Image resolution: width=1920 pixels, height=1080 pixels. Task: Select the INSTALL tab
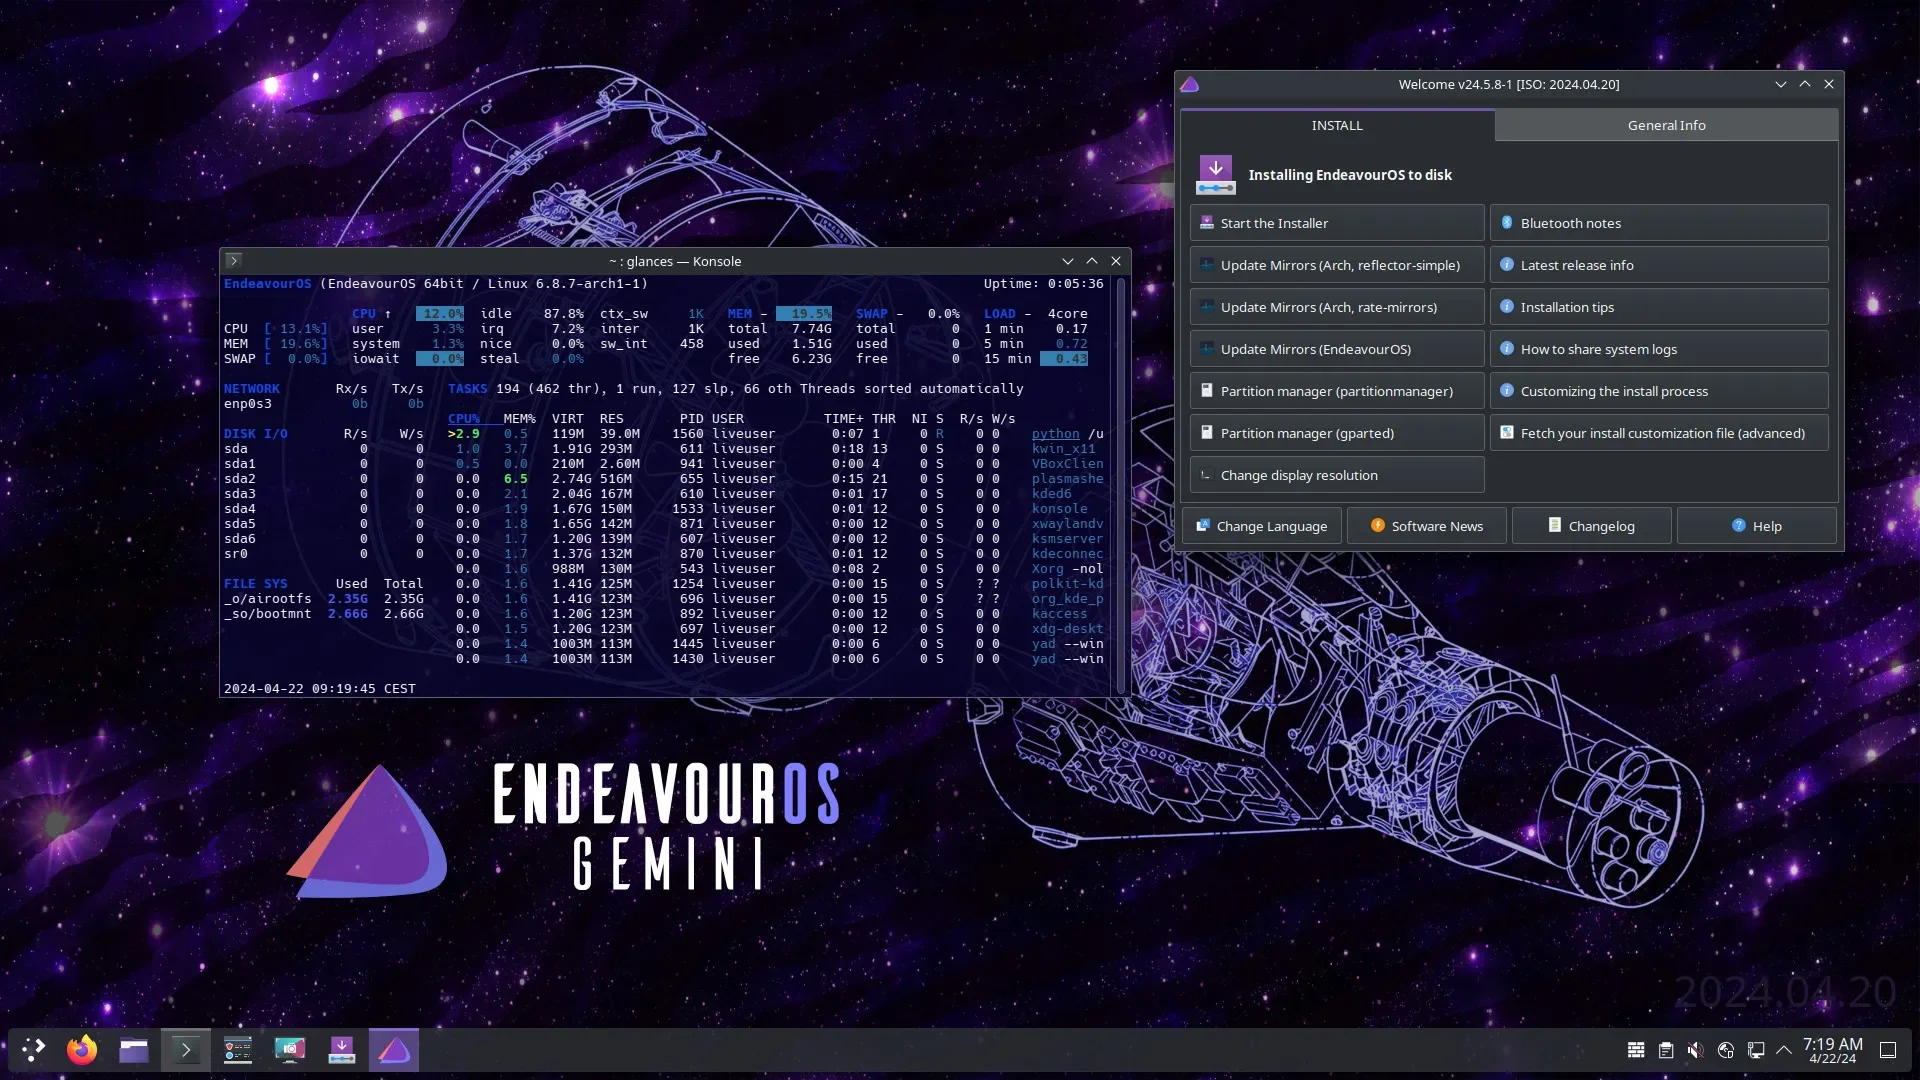tap(1337, 126)
